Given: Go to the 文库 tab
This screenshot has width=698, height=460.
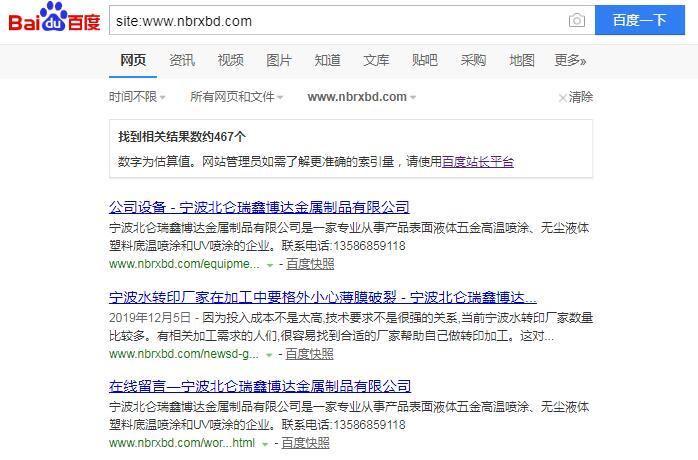Looking at the screenshot, I should tap(376, 60).
